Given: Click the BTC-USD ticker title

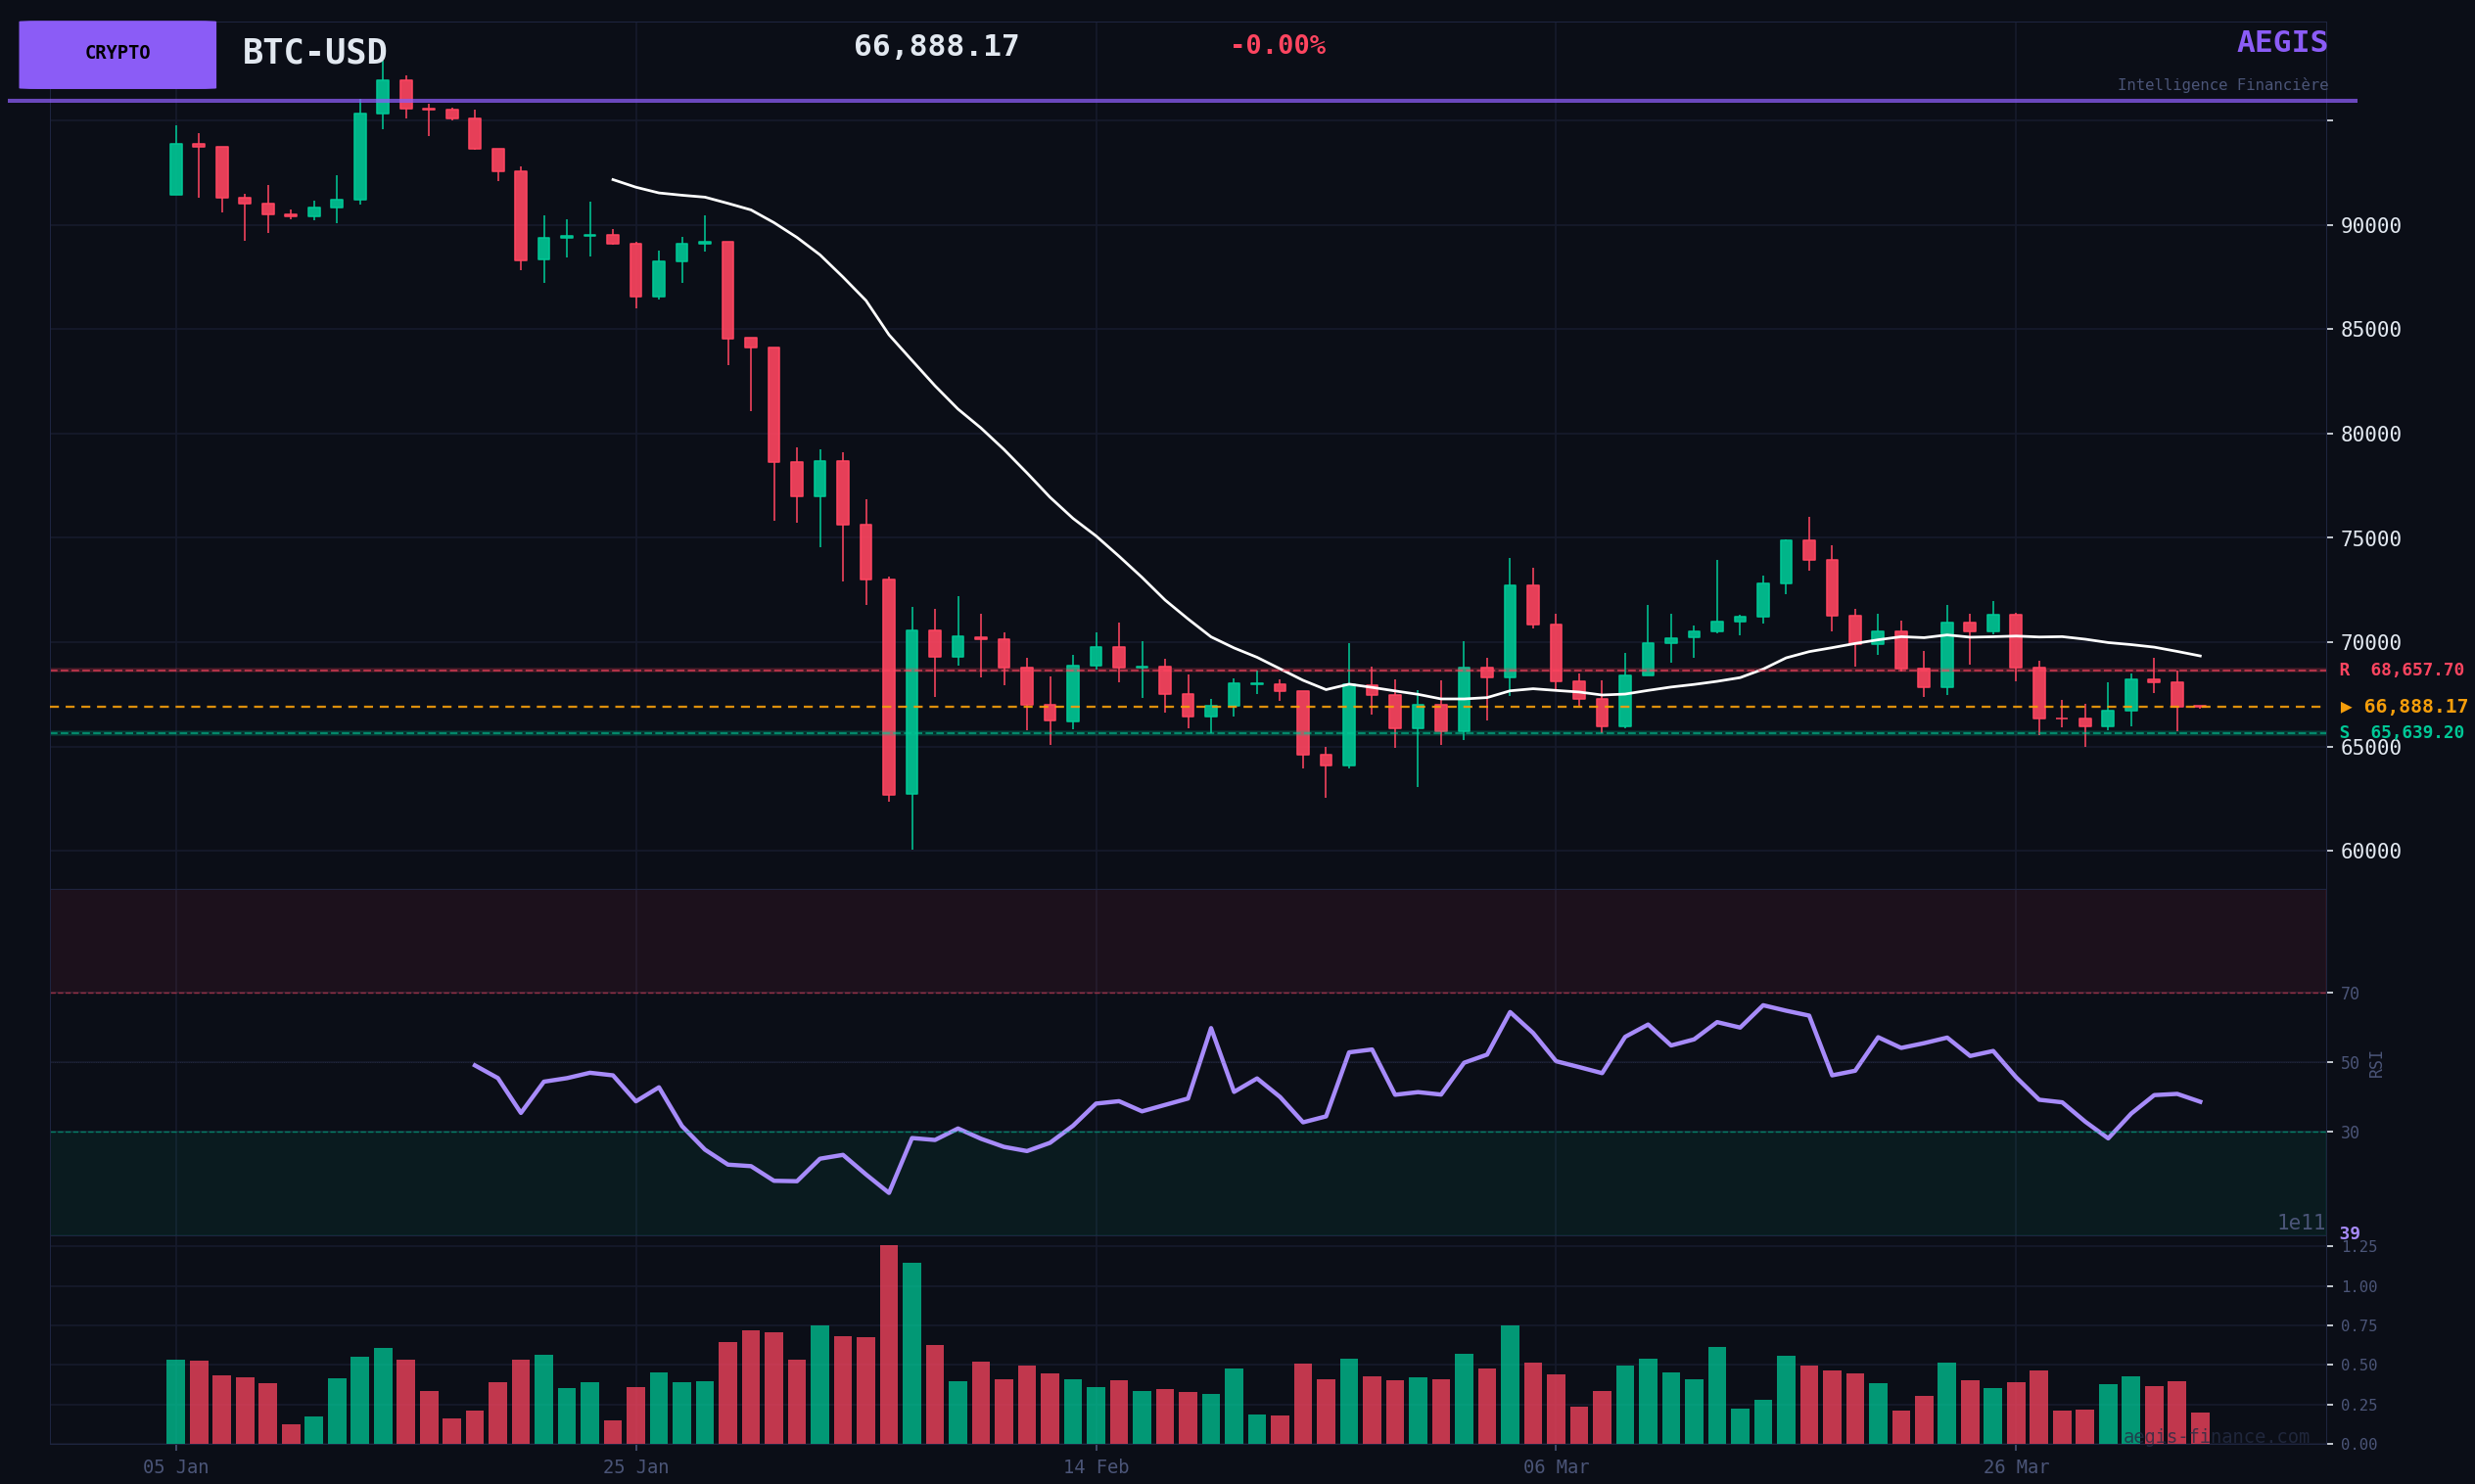Looking at the screenshot, I should (x=314, y=52).
